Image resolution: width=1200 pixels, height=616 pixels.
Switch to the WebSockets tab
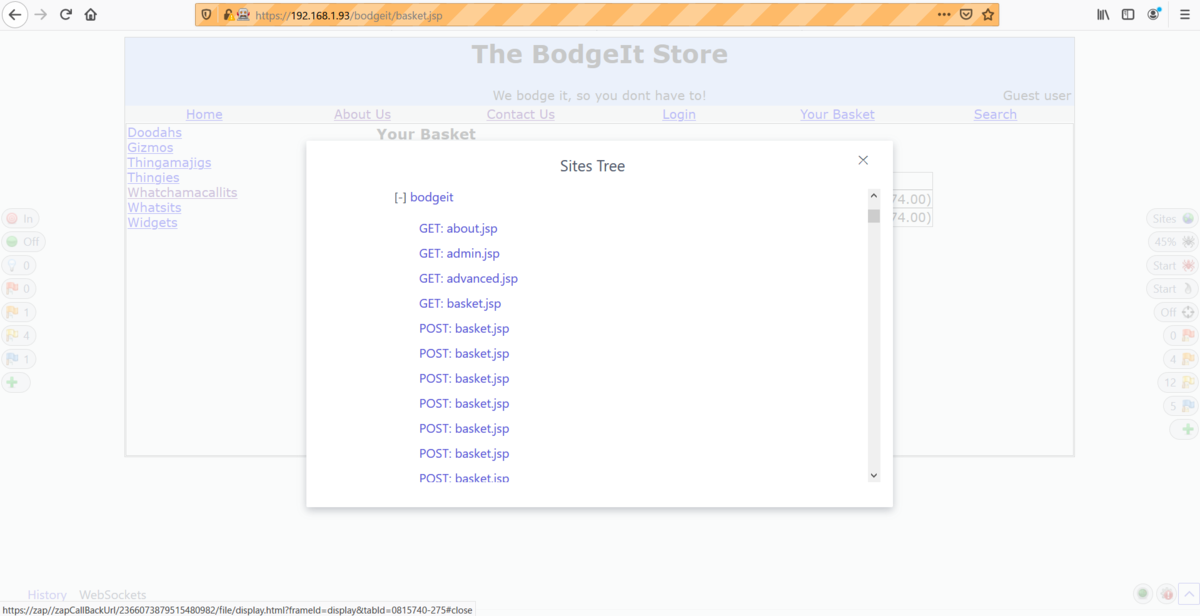(112, 595)
